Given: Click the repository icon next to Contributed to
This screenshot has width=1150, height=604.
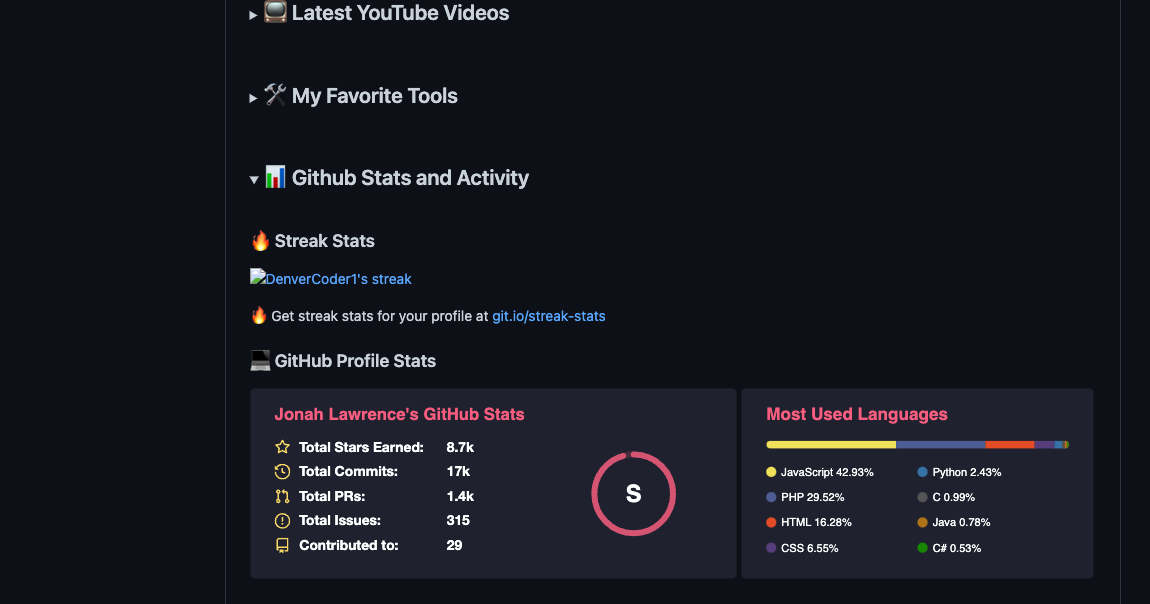Looking at the screenshot, I should point(281,545).
